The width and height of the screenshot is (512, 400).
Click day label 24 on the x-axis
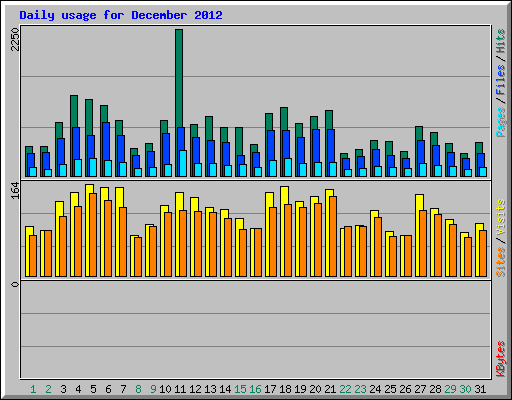(x=375, y=389)
